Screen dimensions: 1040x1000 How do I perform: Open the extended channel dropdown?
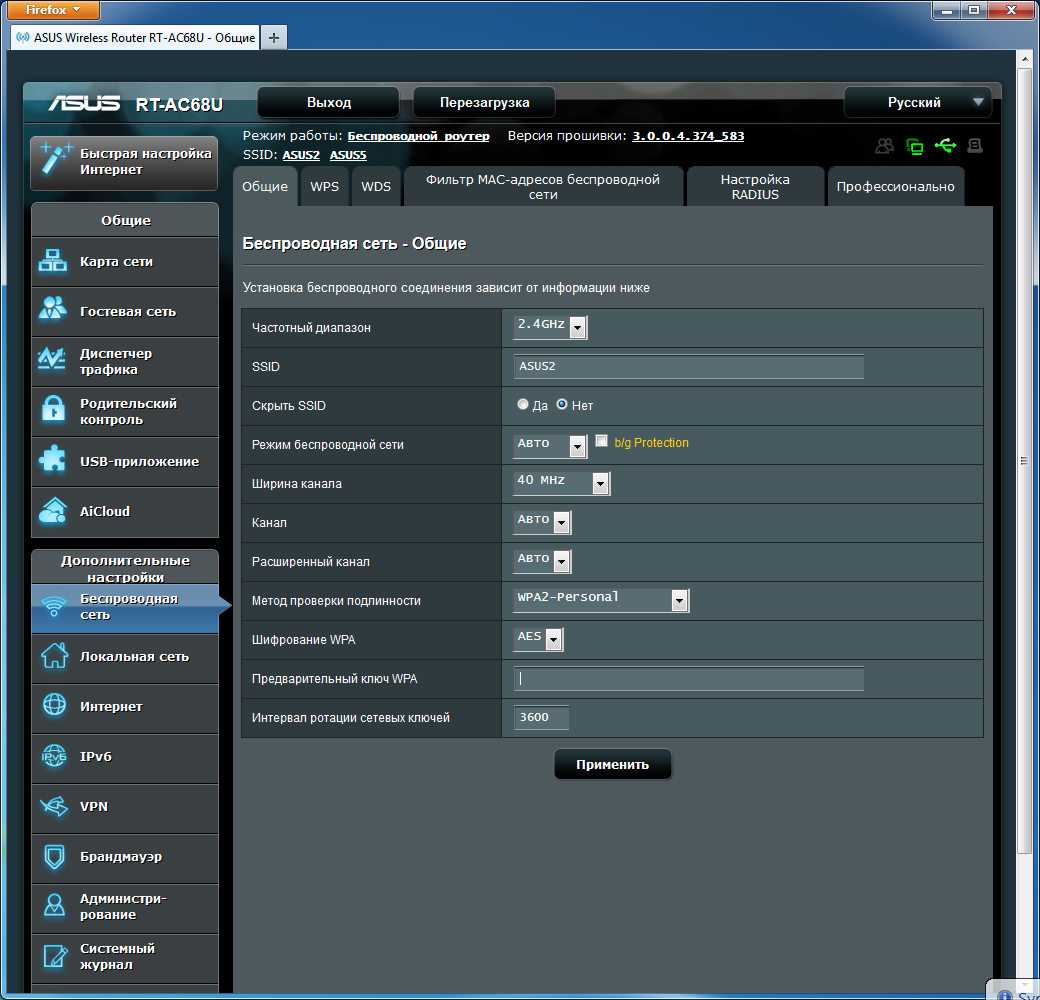click(x=543, y=561)
